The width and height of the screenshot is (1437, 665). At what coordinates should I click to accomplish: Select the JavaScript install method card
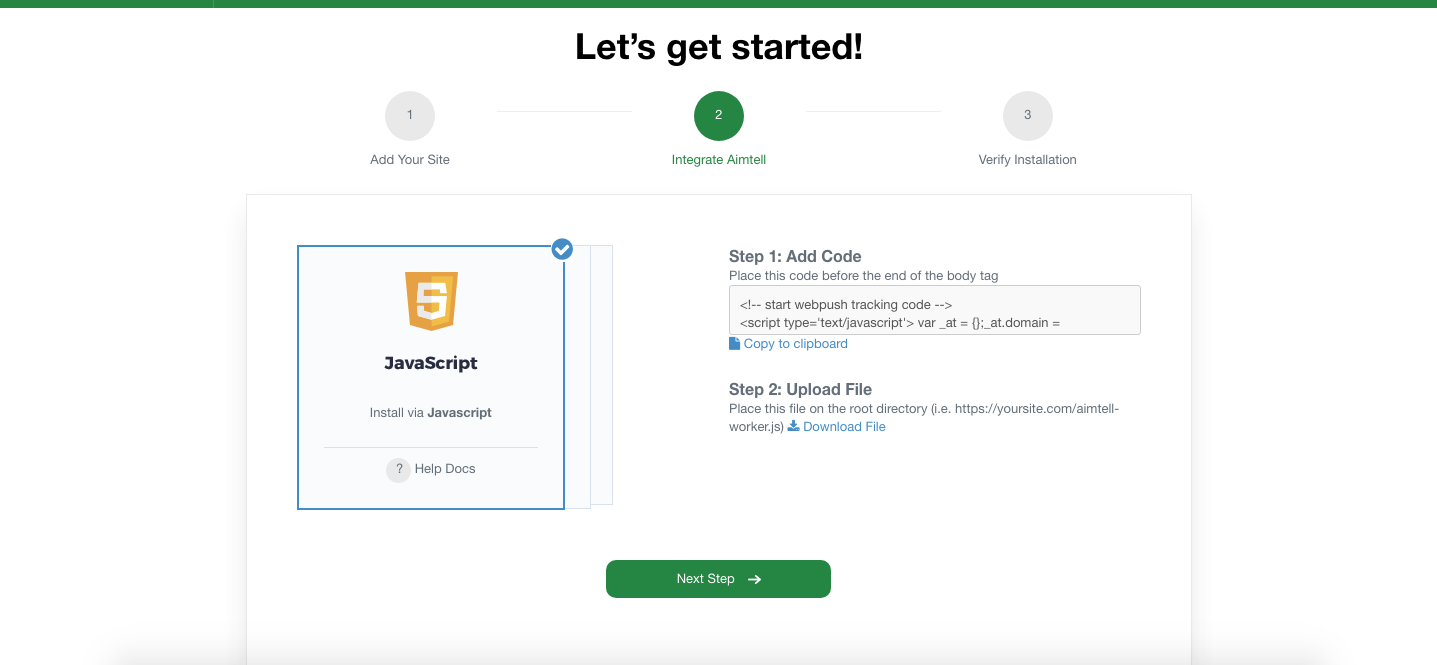pos(430,377)
